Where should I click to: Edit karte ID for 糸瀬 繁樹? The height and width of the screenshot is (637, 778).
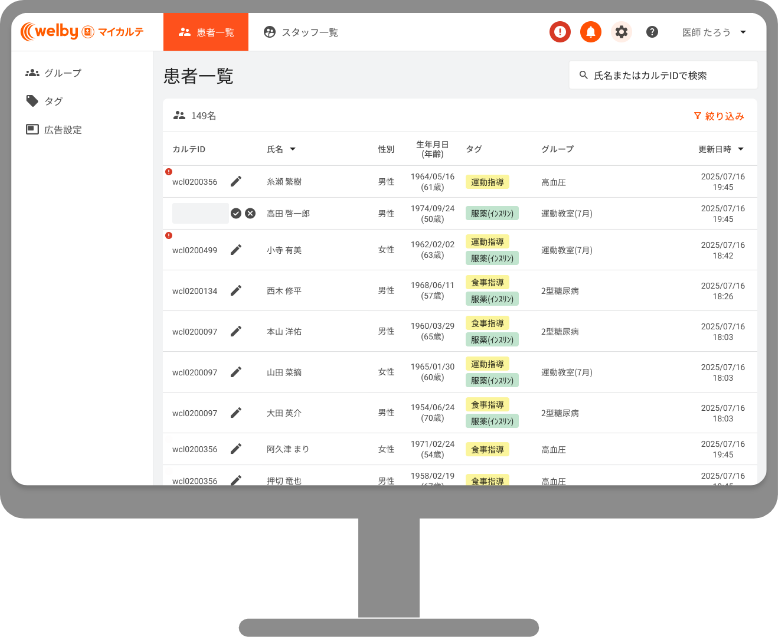[x=236, y=182]
